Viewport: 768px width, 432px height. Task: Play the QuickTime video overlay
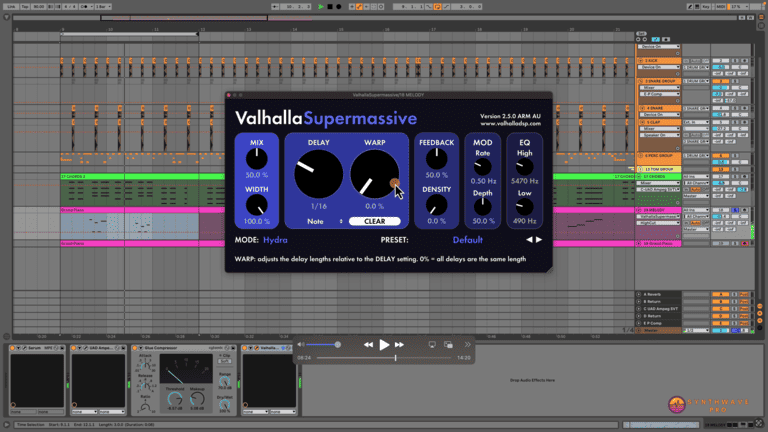pos(384,345)
